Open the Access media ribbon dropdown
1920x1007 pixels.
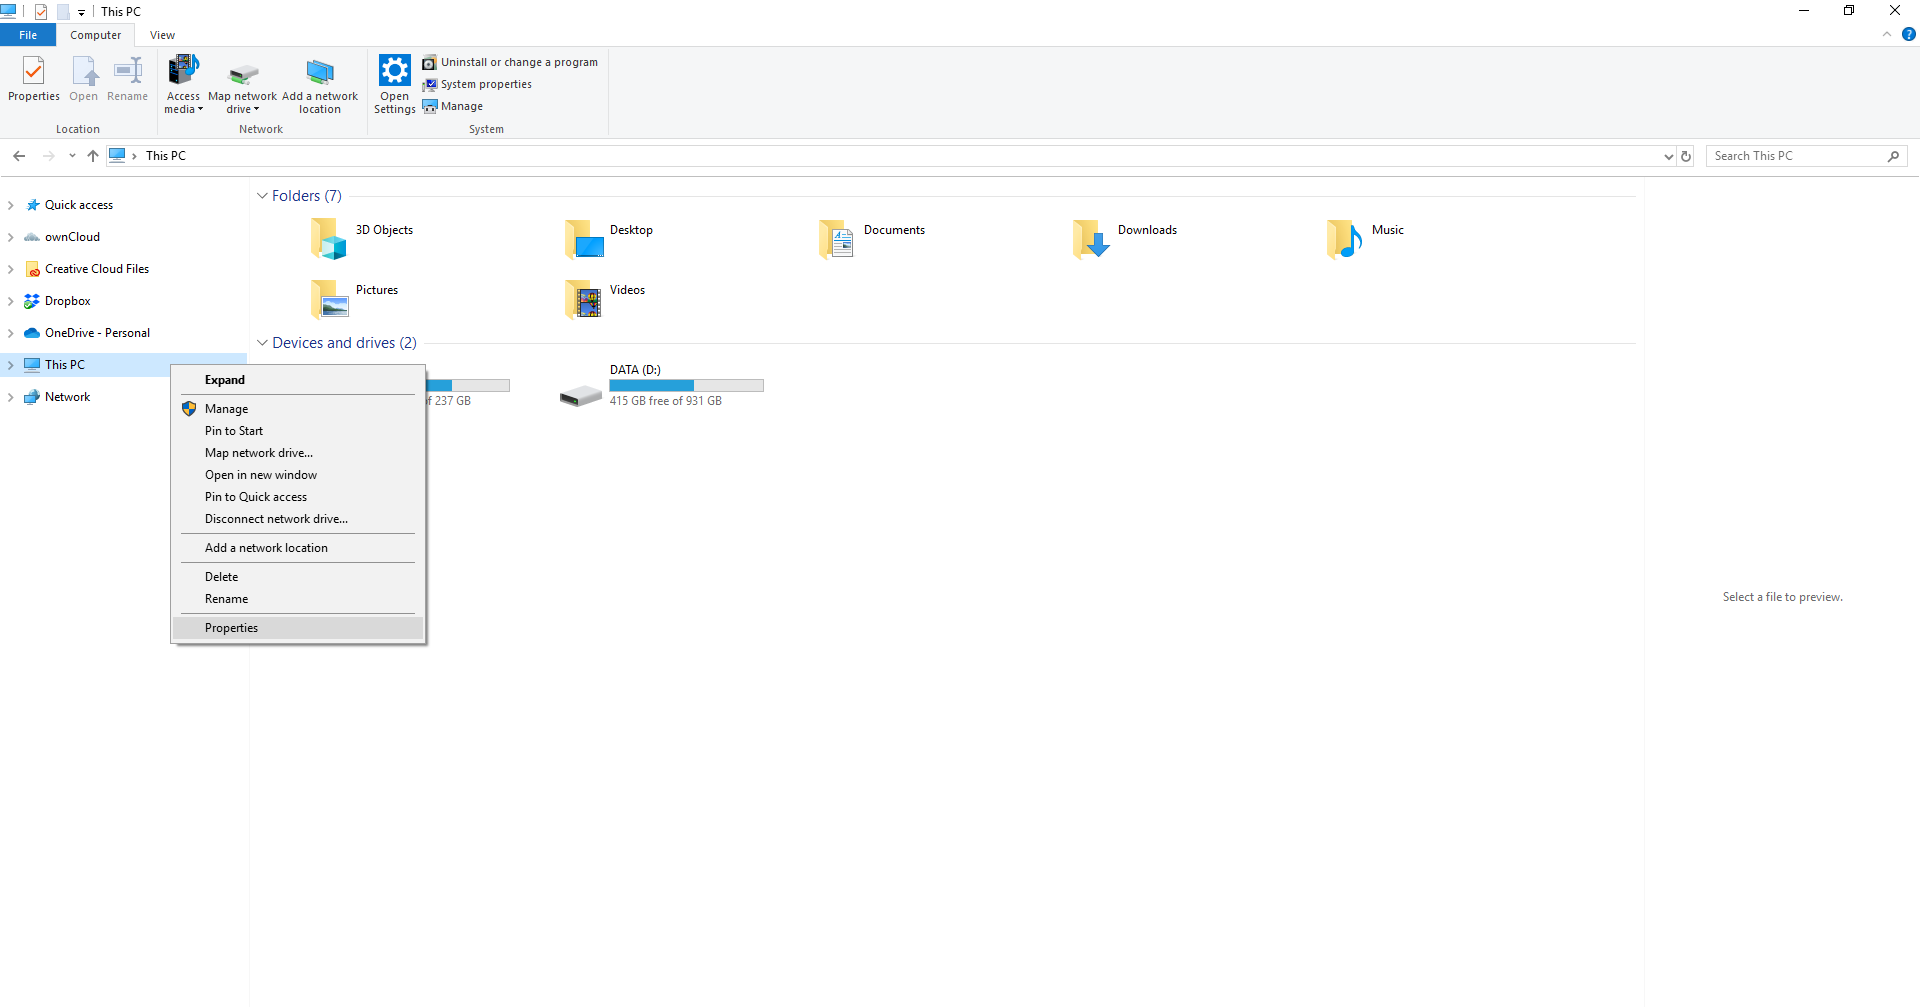183,85
